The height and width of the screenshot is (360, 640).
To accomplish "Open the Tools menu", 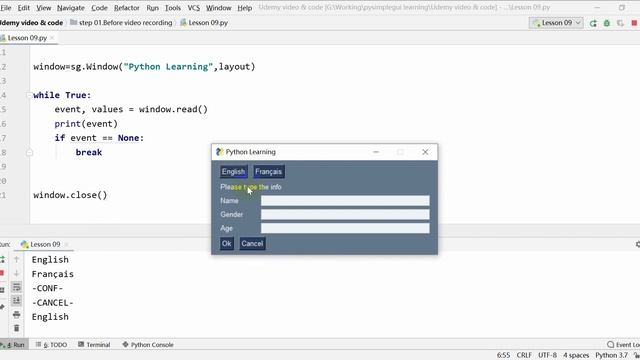I will point(173,8).
